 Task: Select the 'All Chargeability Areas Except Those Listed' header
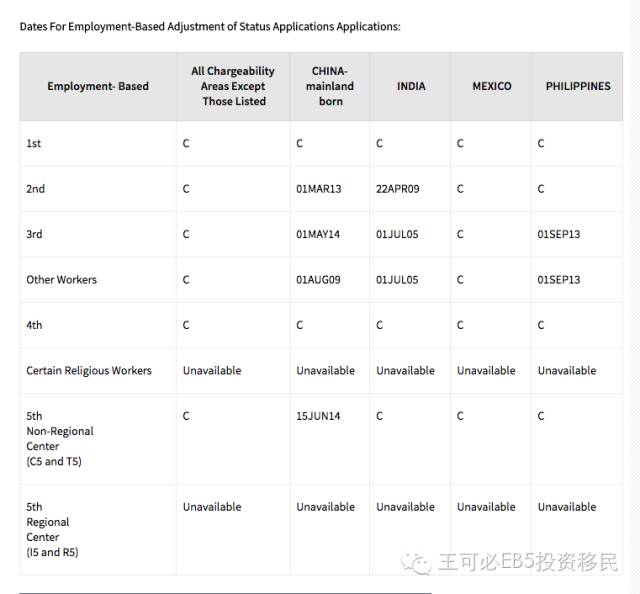point(233,86)
